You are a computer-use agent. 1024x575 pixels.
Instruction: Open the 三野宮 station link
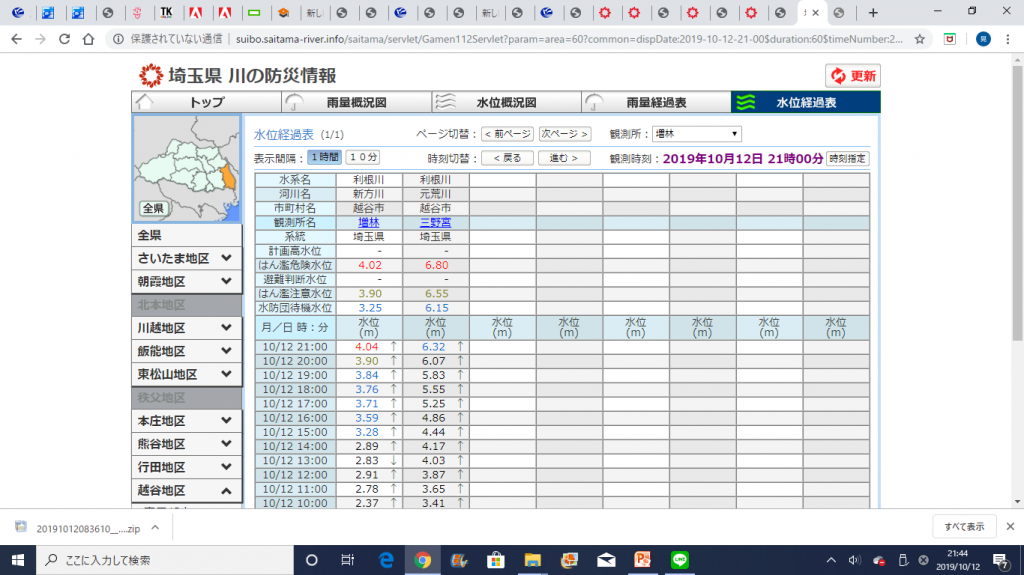(435, 222)
